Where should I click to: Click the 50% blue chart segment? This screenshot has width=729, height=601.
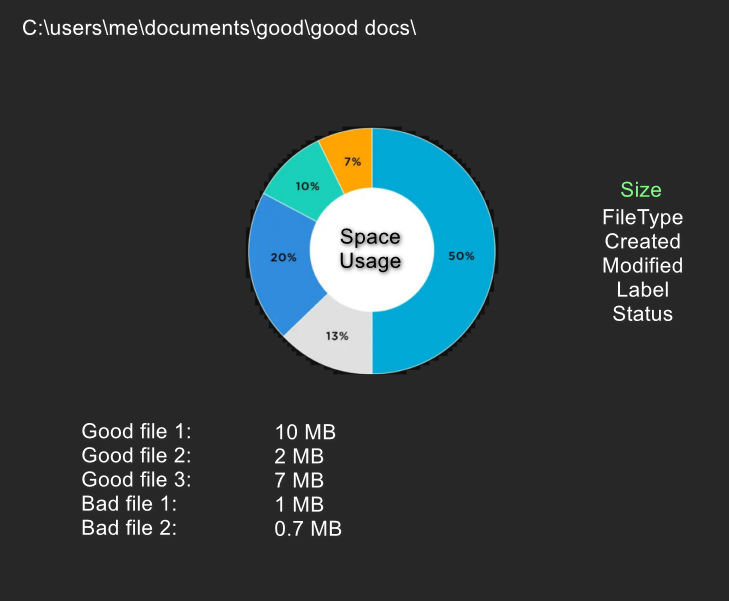(x=461, y=256)
